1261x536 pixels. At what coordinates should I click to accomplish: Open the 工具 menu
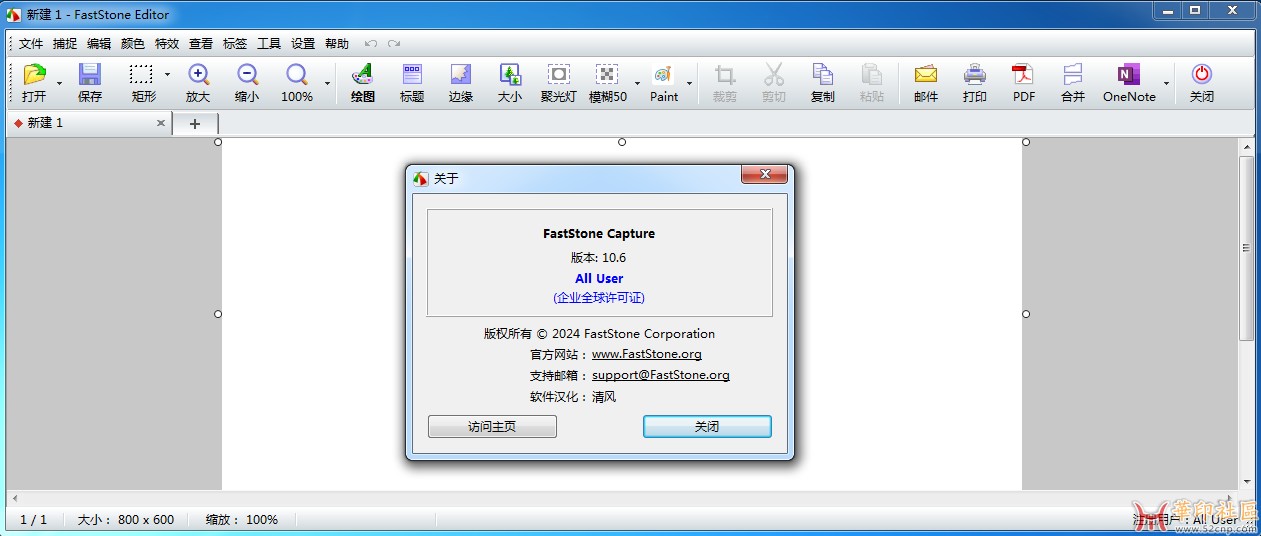click(x=269, y=44)
